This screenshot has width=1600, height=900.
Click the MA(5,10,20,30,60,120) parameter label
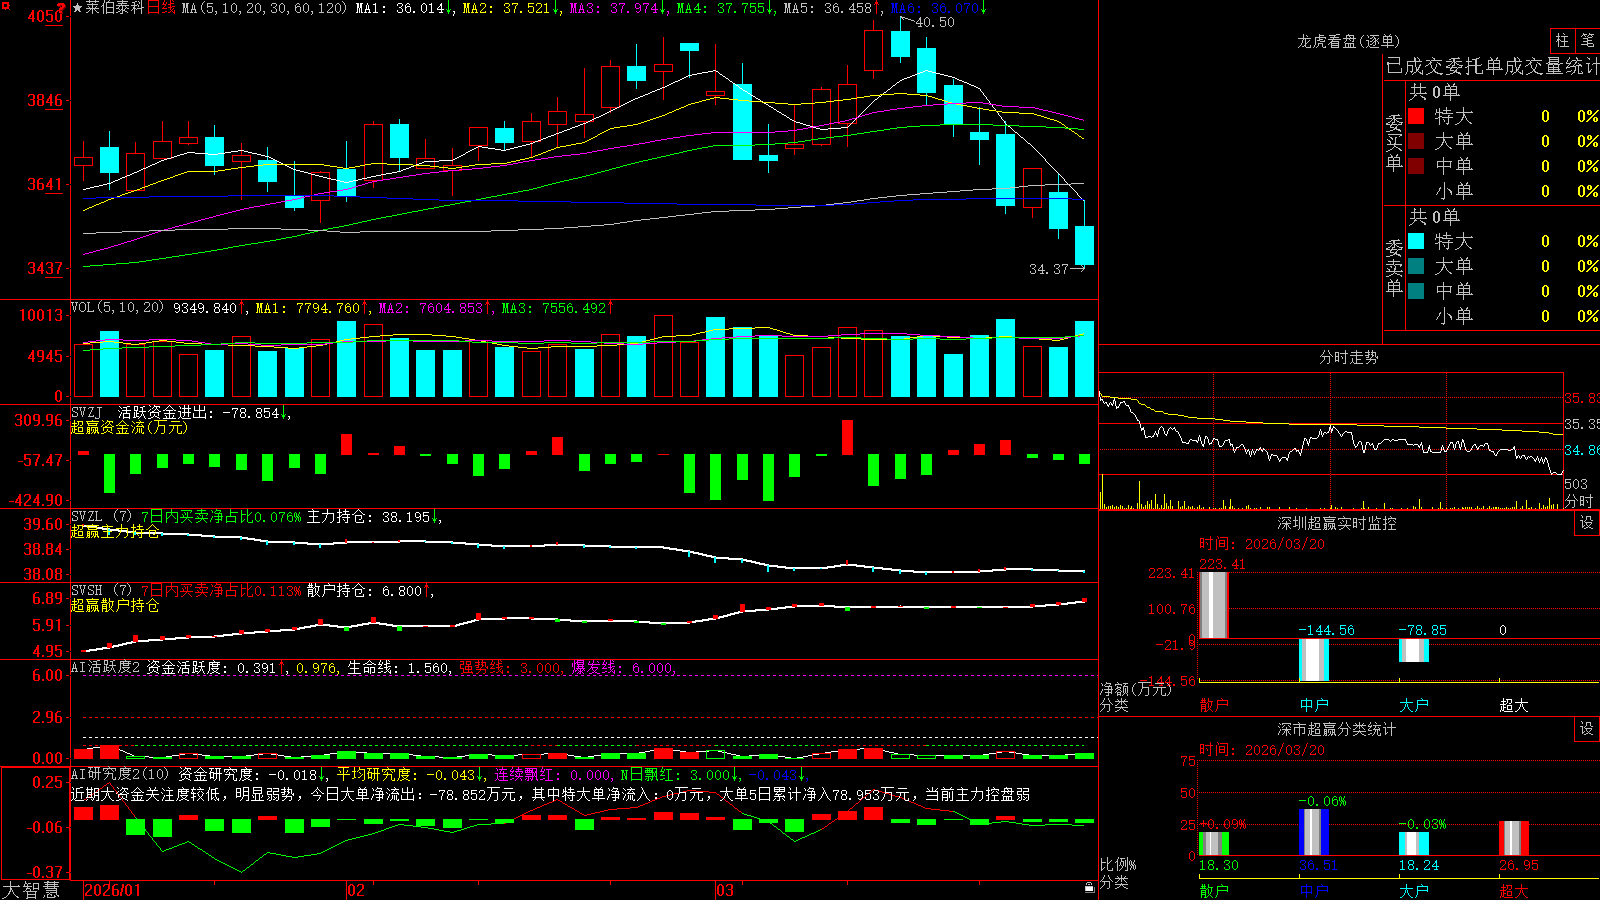pos(264,8)
